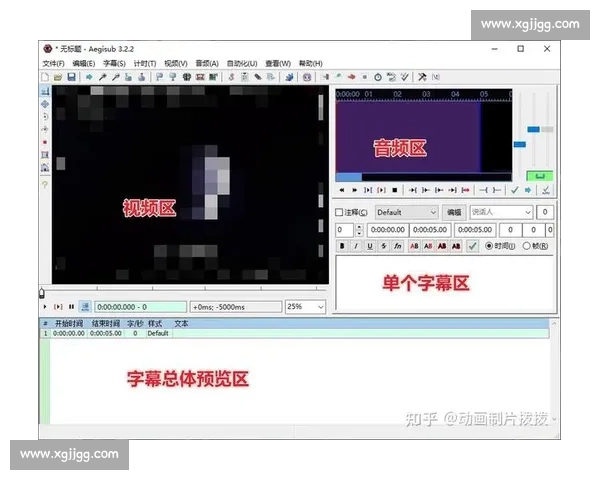Click the Italic formatting button
Viewport: 600px width, 480px height.
coord(356,246)
